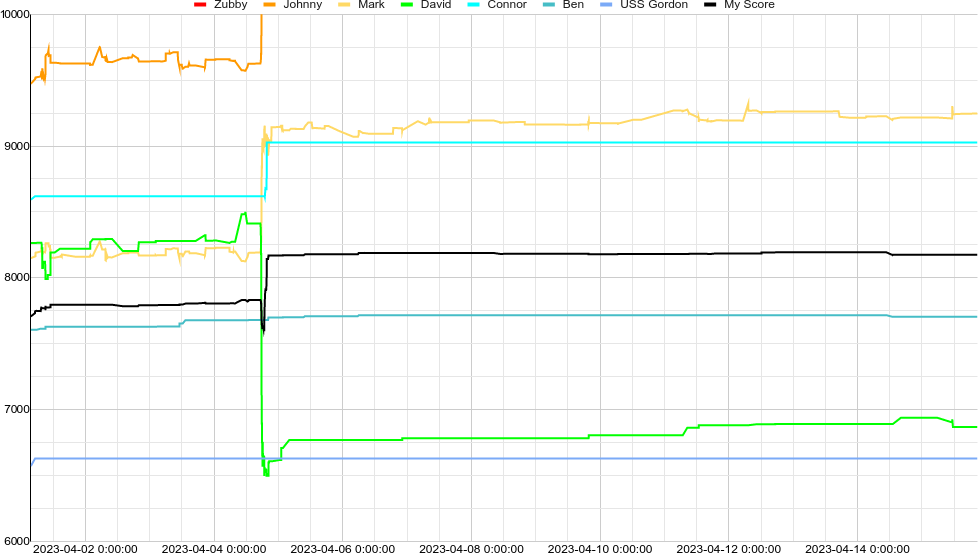978x553 pixels.
Task: Toggle Connor series in the legend
Action: (x=507, y=4)
